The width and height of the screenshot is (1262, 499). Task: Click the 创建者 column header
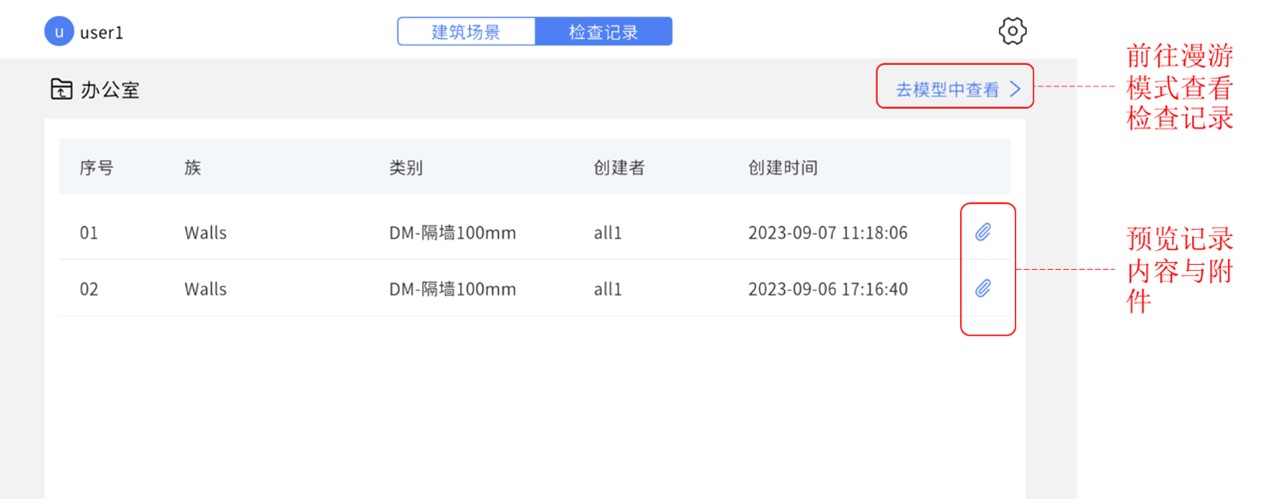619,167
